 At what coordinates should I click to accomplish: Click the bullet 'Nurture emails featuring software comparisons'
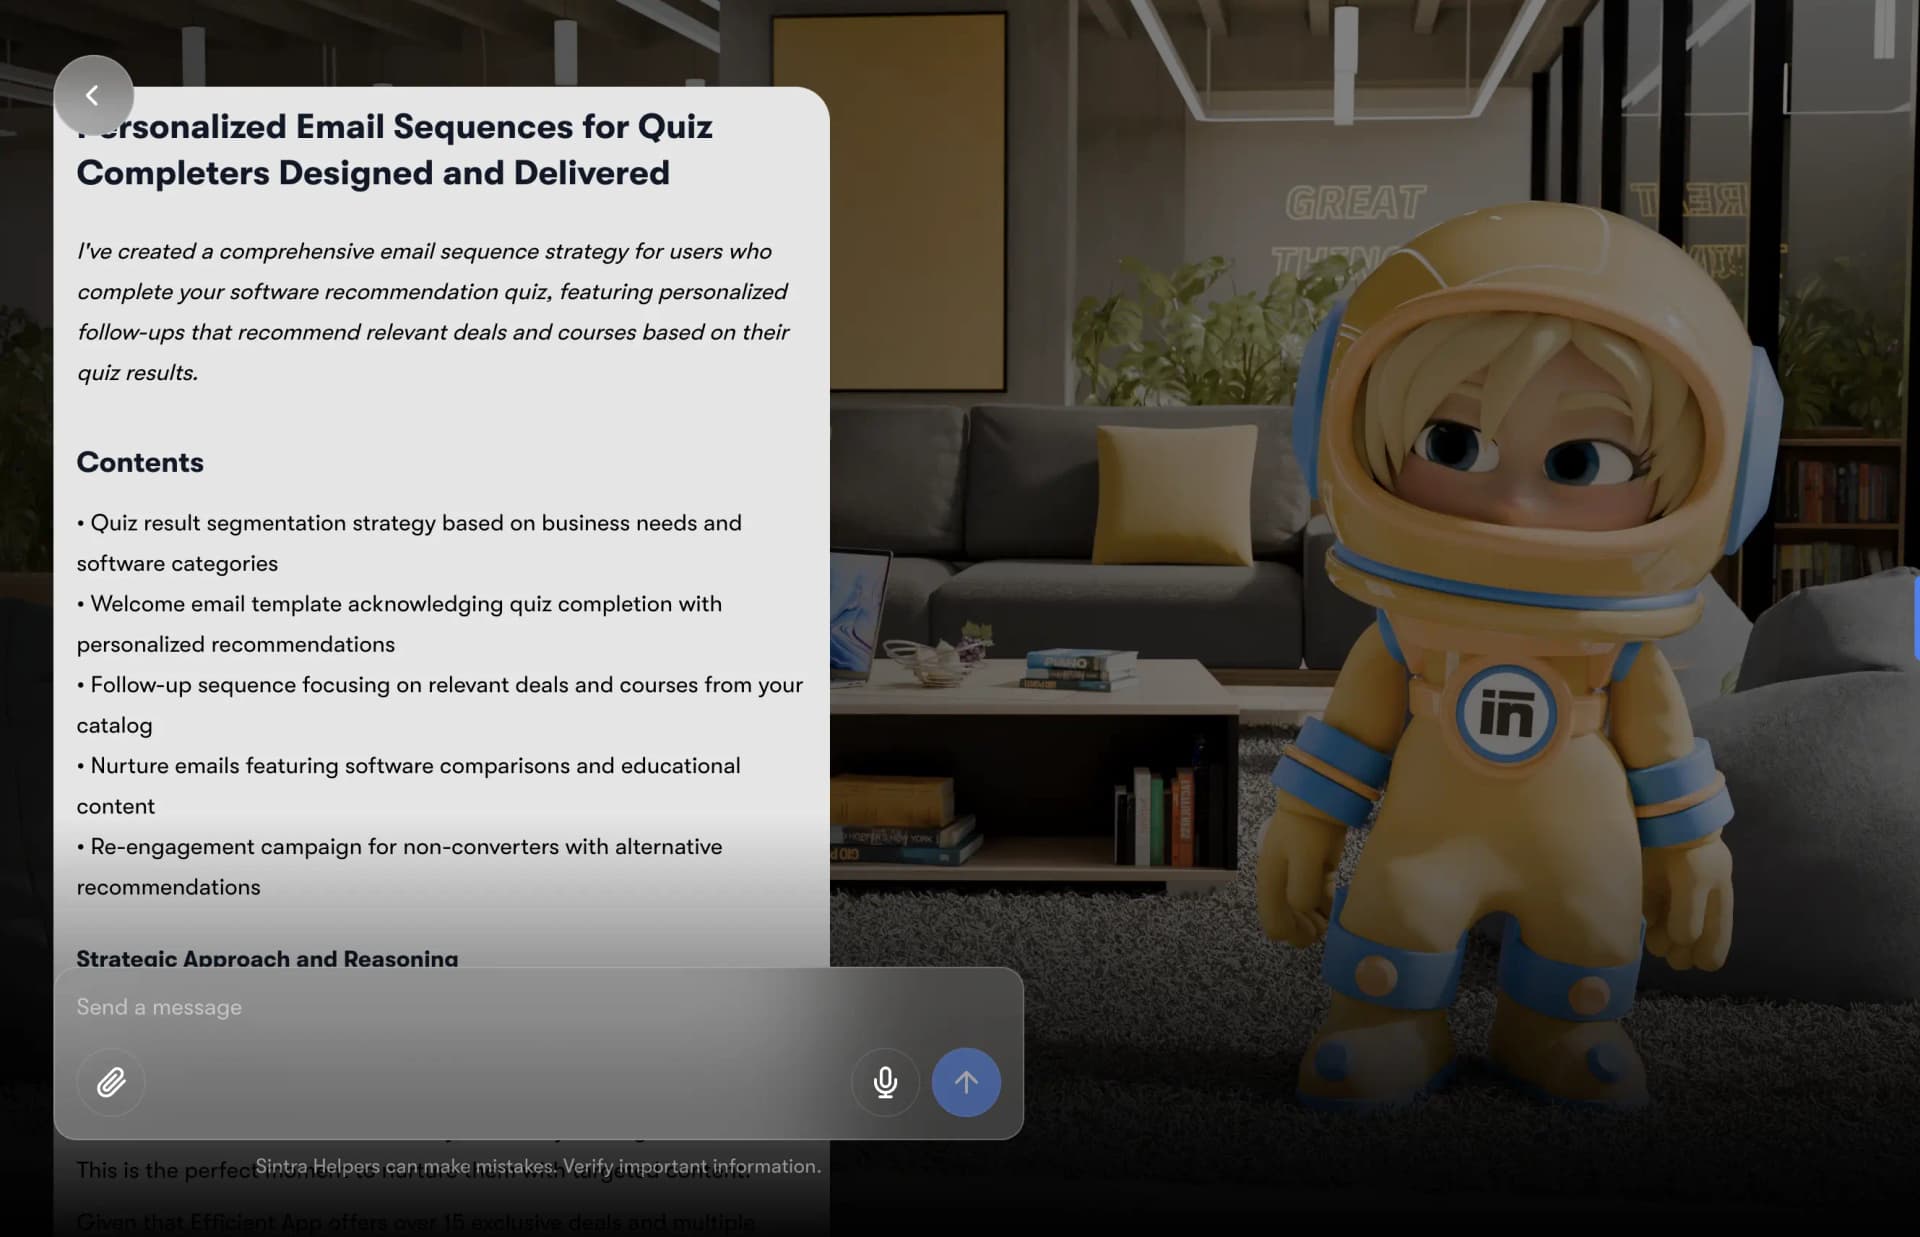click(x=408, y=786)
